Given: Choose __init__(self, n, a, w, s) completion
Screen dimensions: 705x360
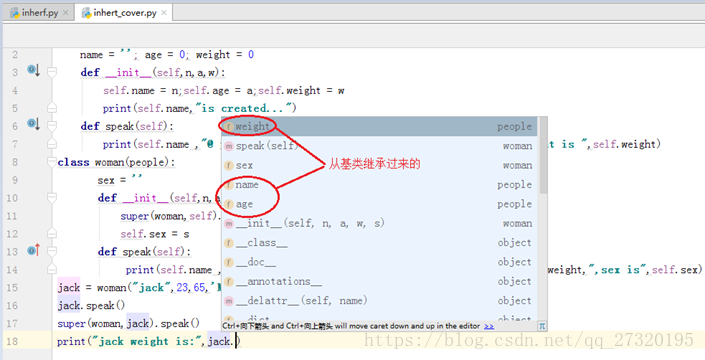Looking at the screenshot, I should [379, 223].
